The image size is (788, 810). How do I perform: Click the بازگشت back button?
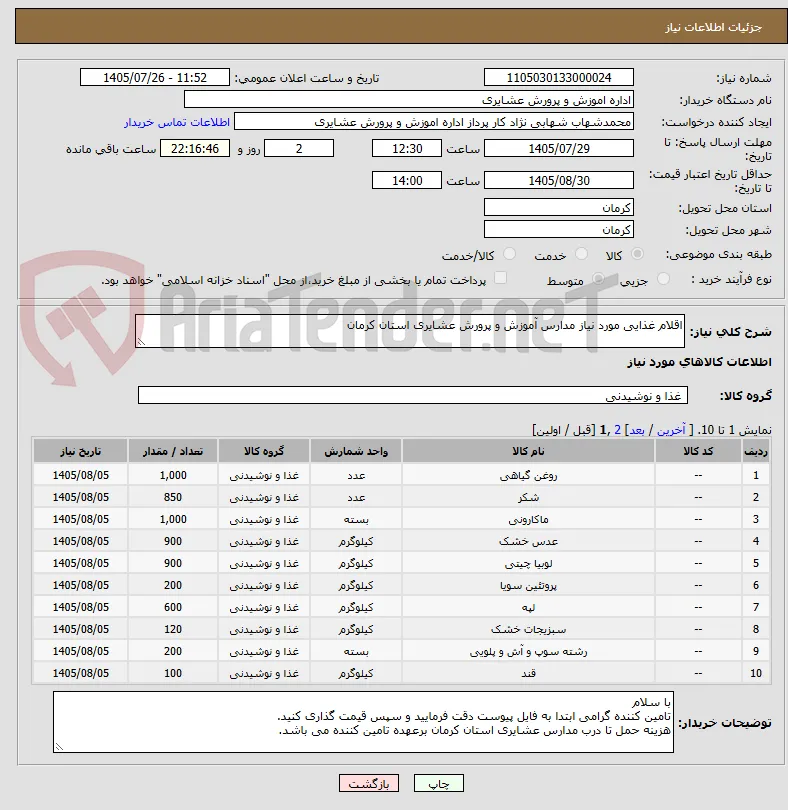click(x=368, y=783)
